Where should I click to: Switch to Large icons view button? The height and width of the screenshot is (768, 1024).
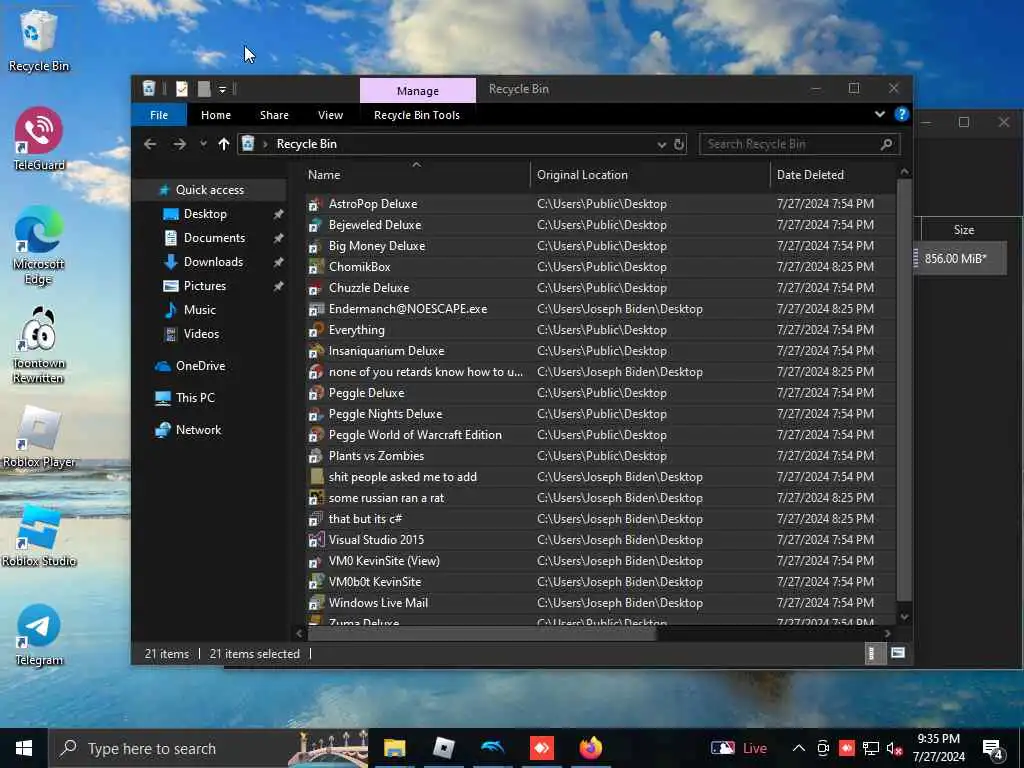(898, 653)
